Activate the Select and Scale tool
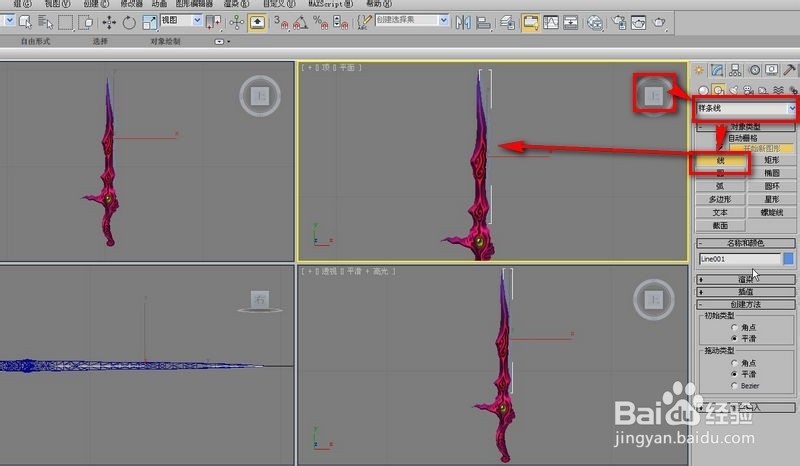800x466 pixels. pos(149,22)
